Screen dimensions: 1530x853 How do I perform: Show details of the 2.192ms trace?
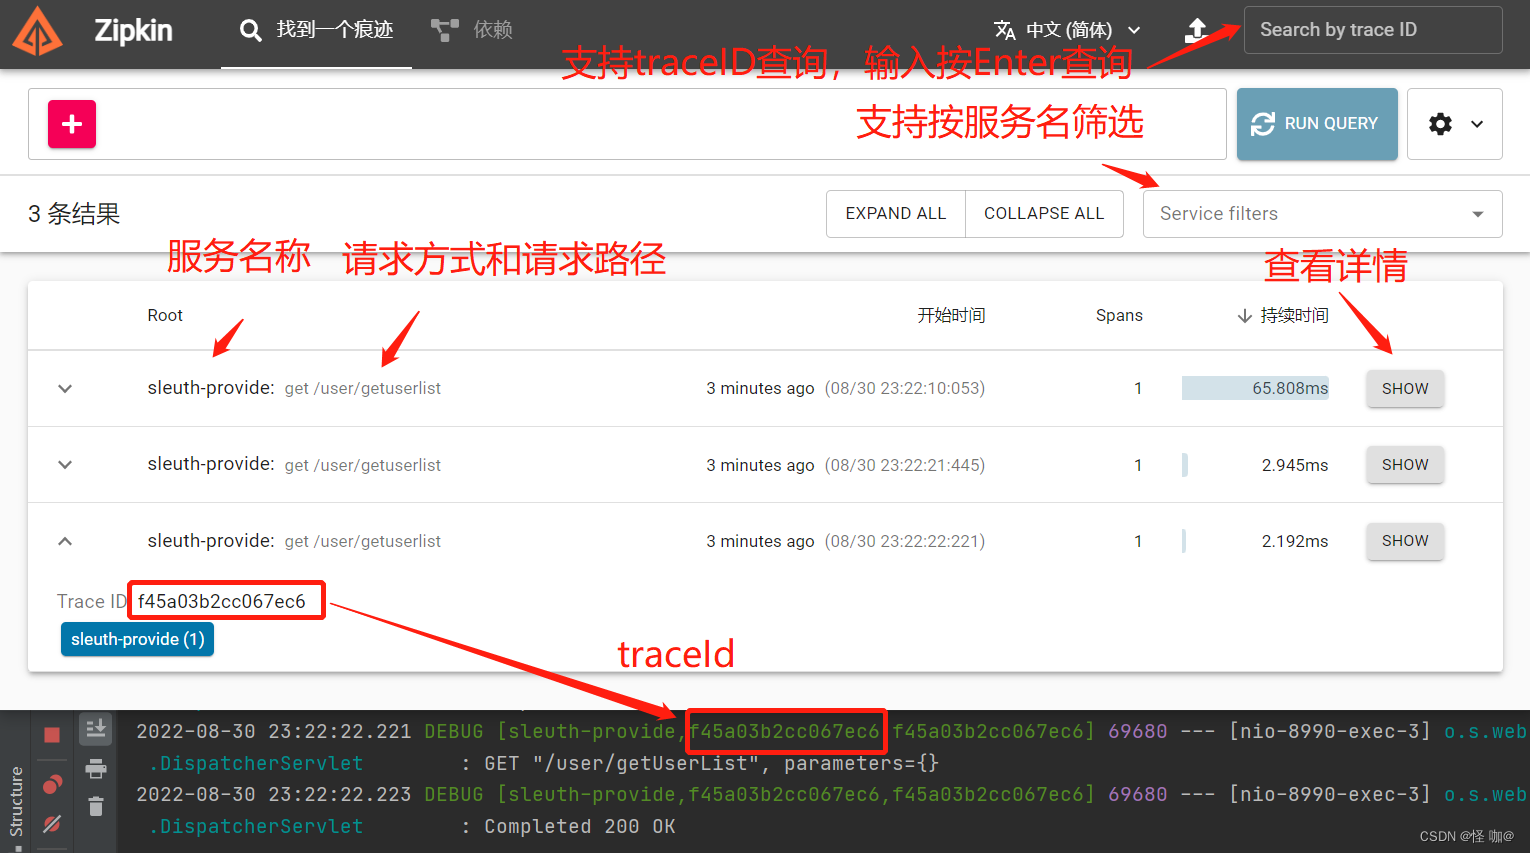pyautogui.click(x=1405, y=541)
